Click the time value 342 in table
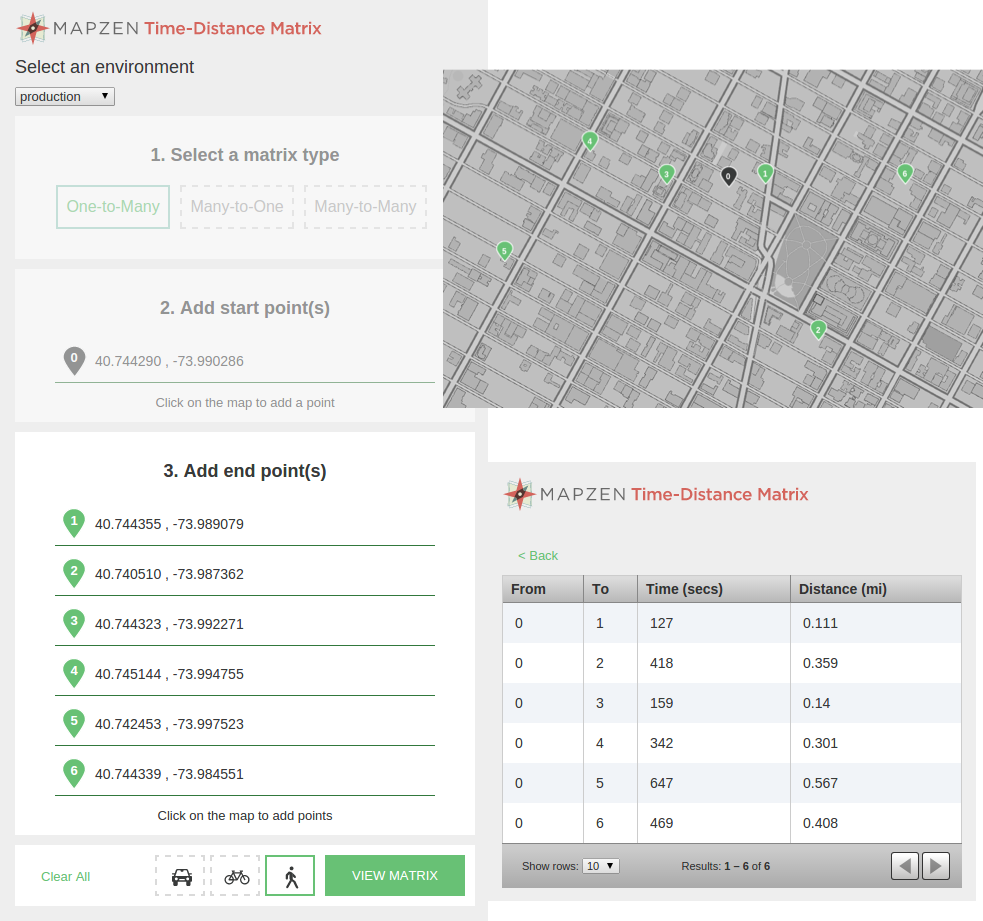The image size is (983, 921). (661, 744)
